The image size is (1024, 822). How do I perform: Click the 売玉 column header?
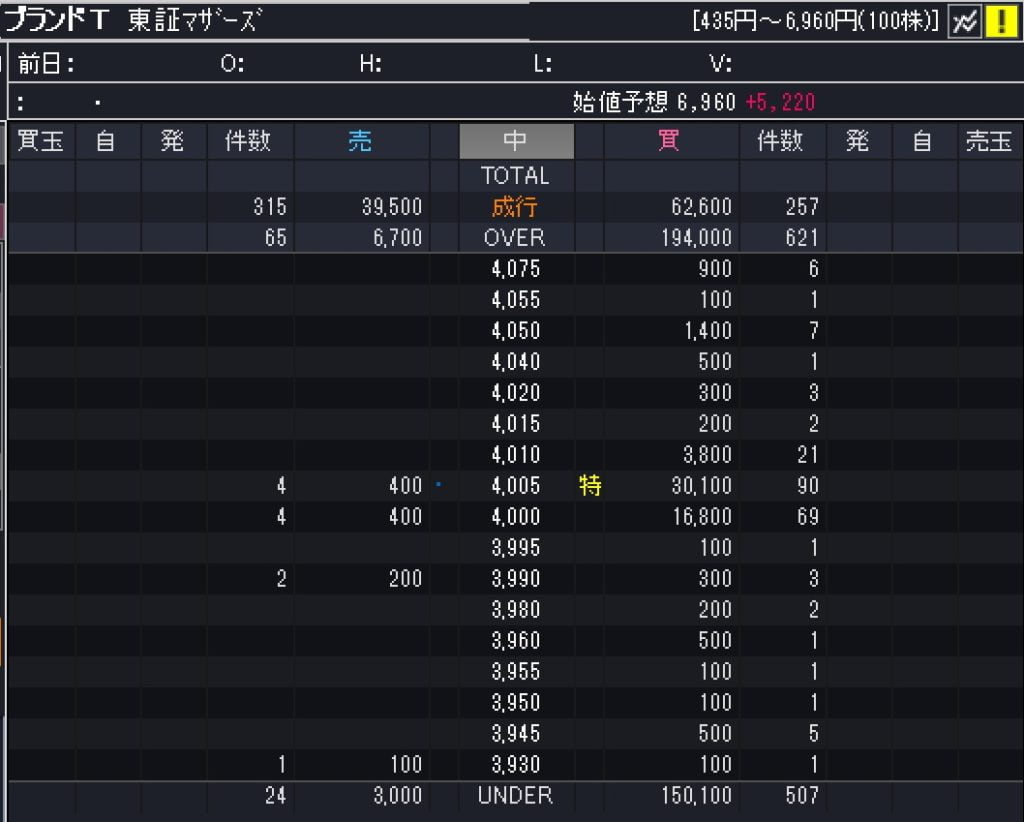point(988,142)
